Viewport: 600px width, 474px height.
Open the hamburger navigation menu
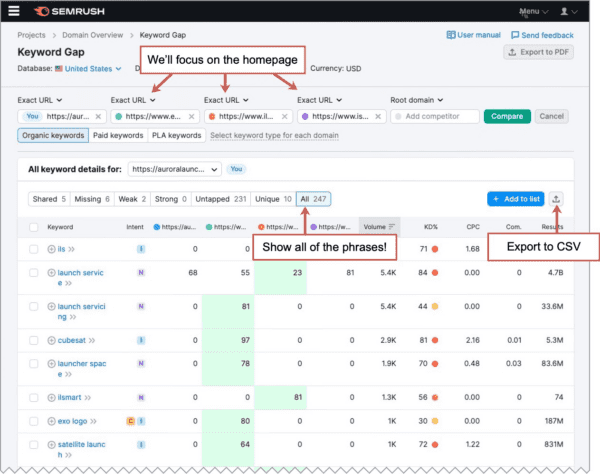point(14,11)
